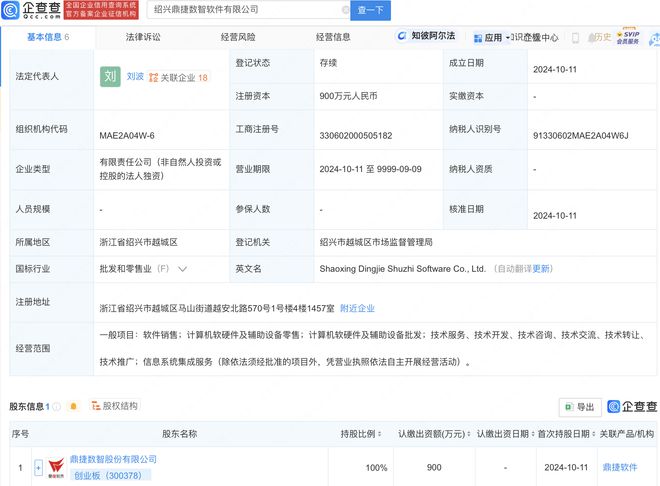Viewport: 660px width, 486px height.
Task: Click the green 刘 avatar icon
Action: 110,77
